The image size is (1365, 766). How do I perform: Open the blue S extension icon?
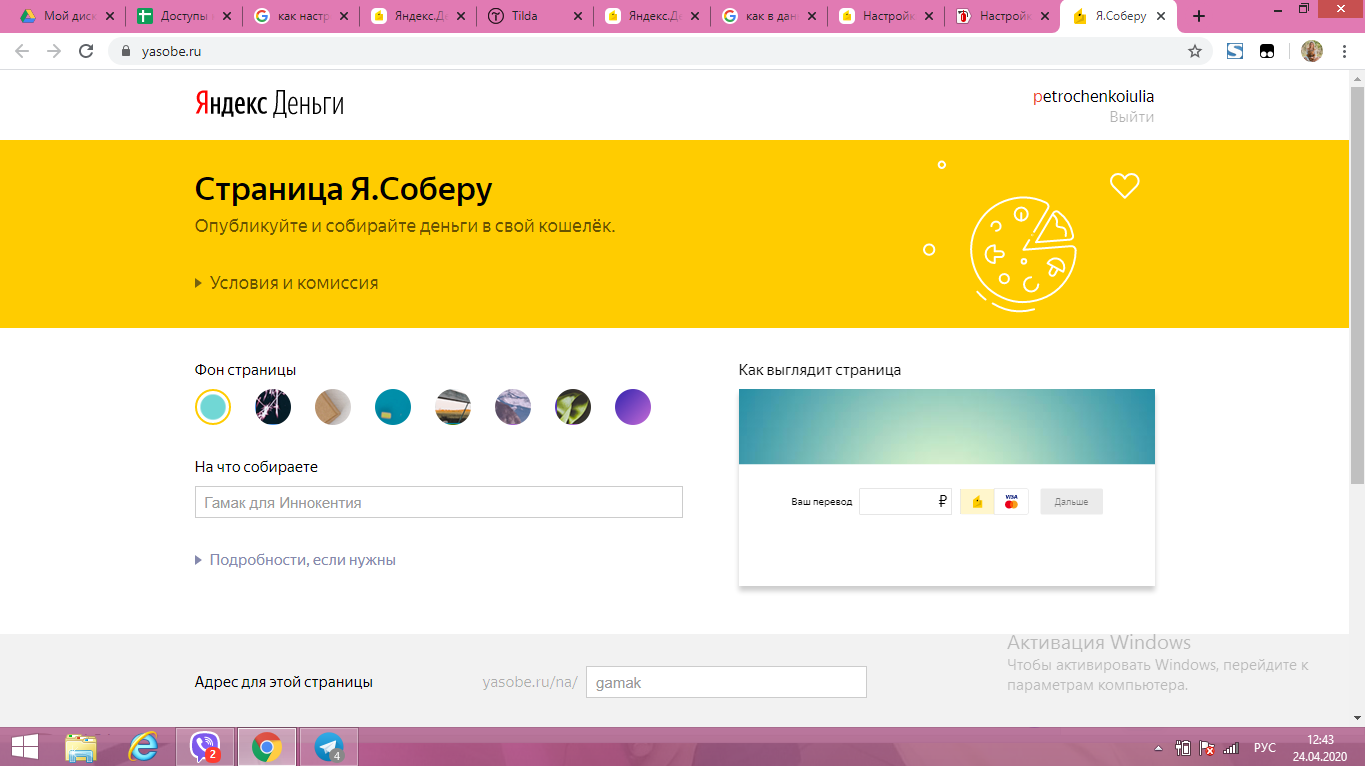click(x=1235, y=51)
